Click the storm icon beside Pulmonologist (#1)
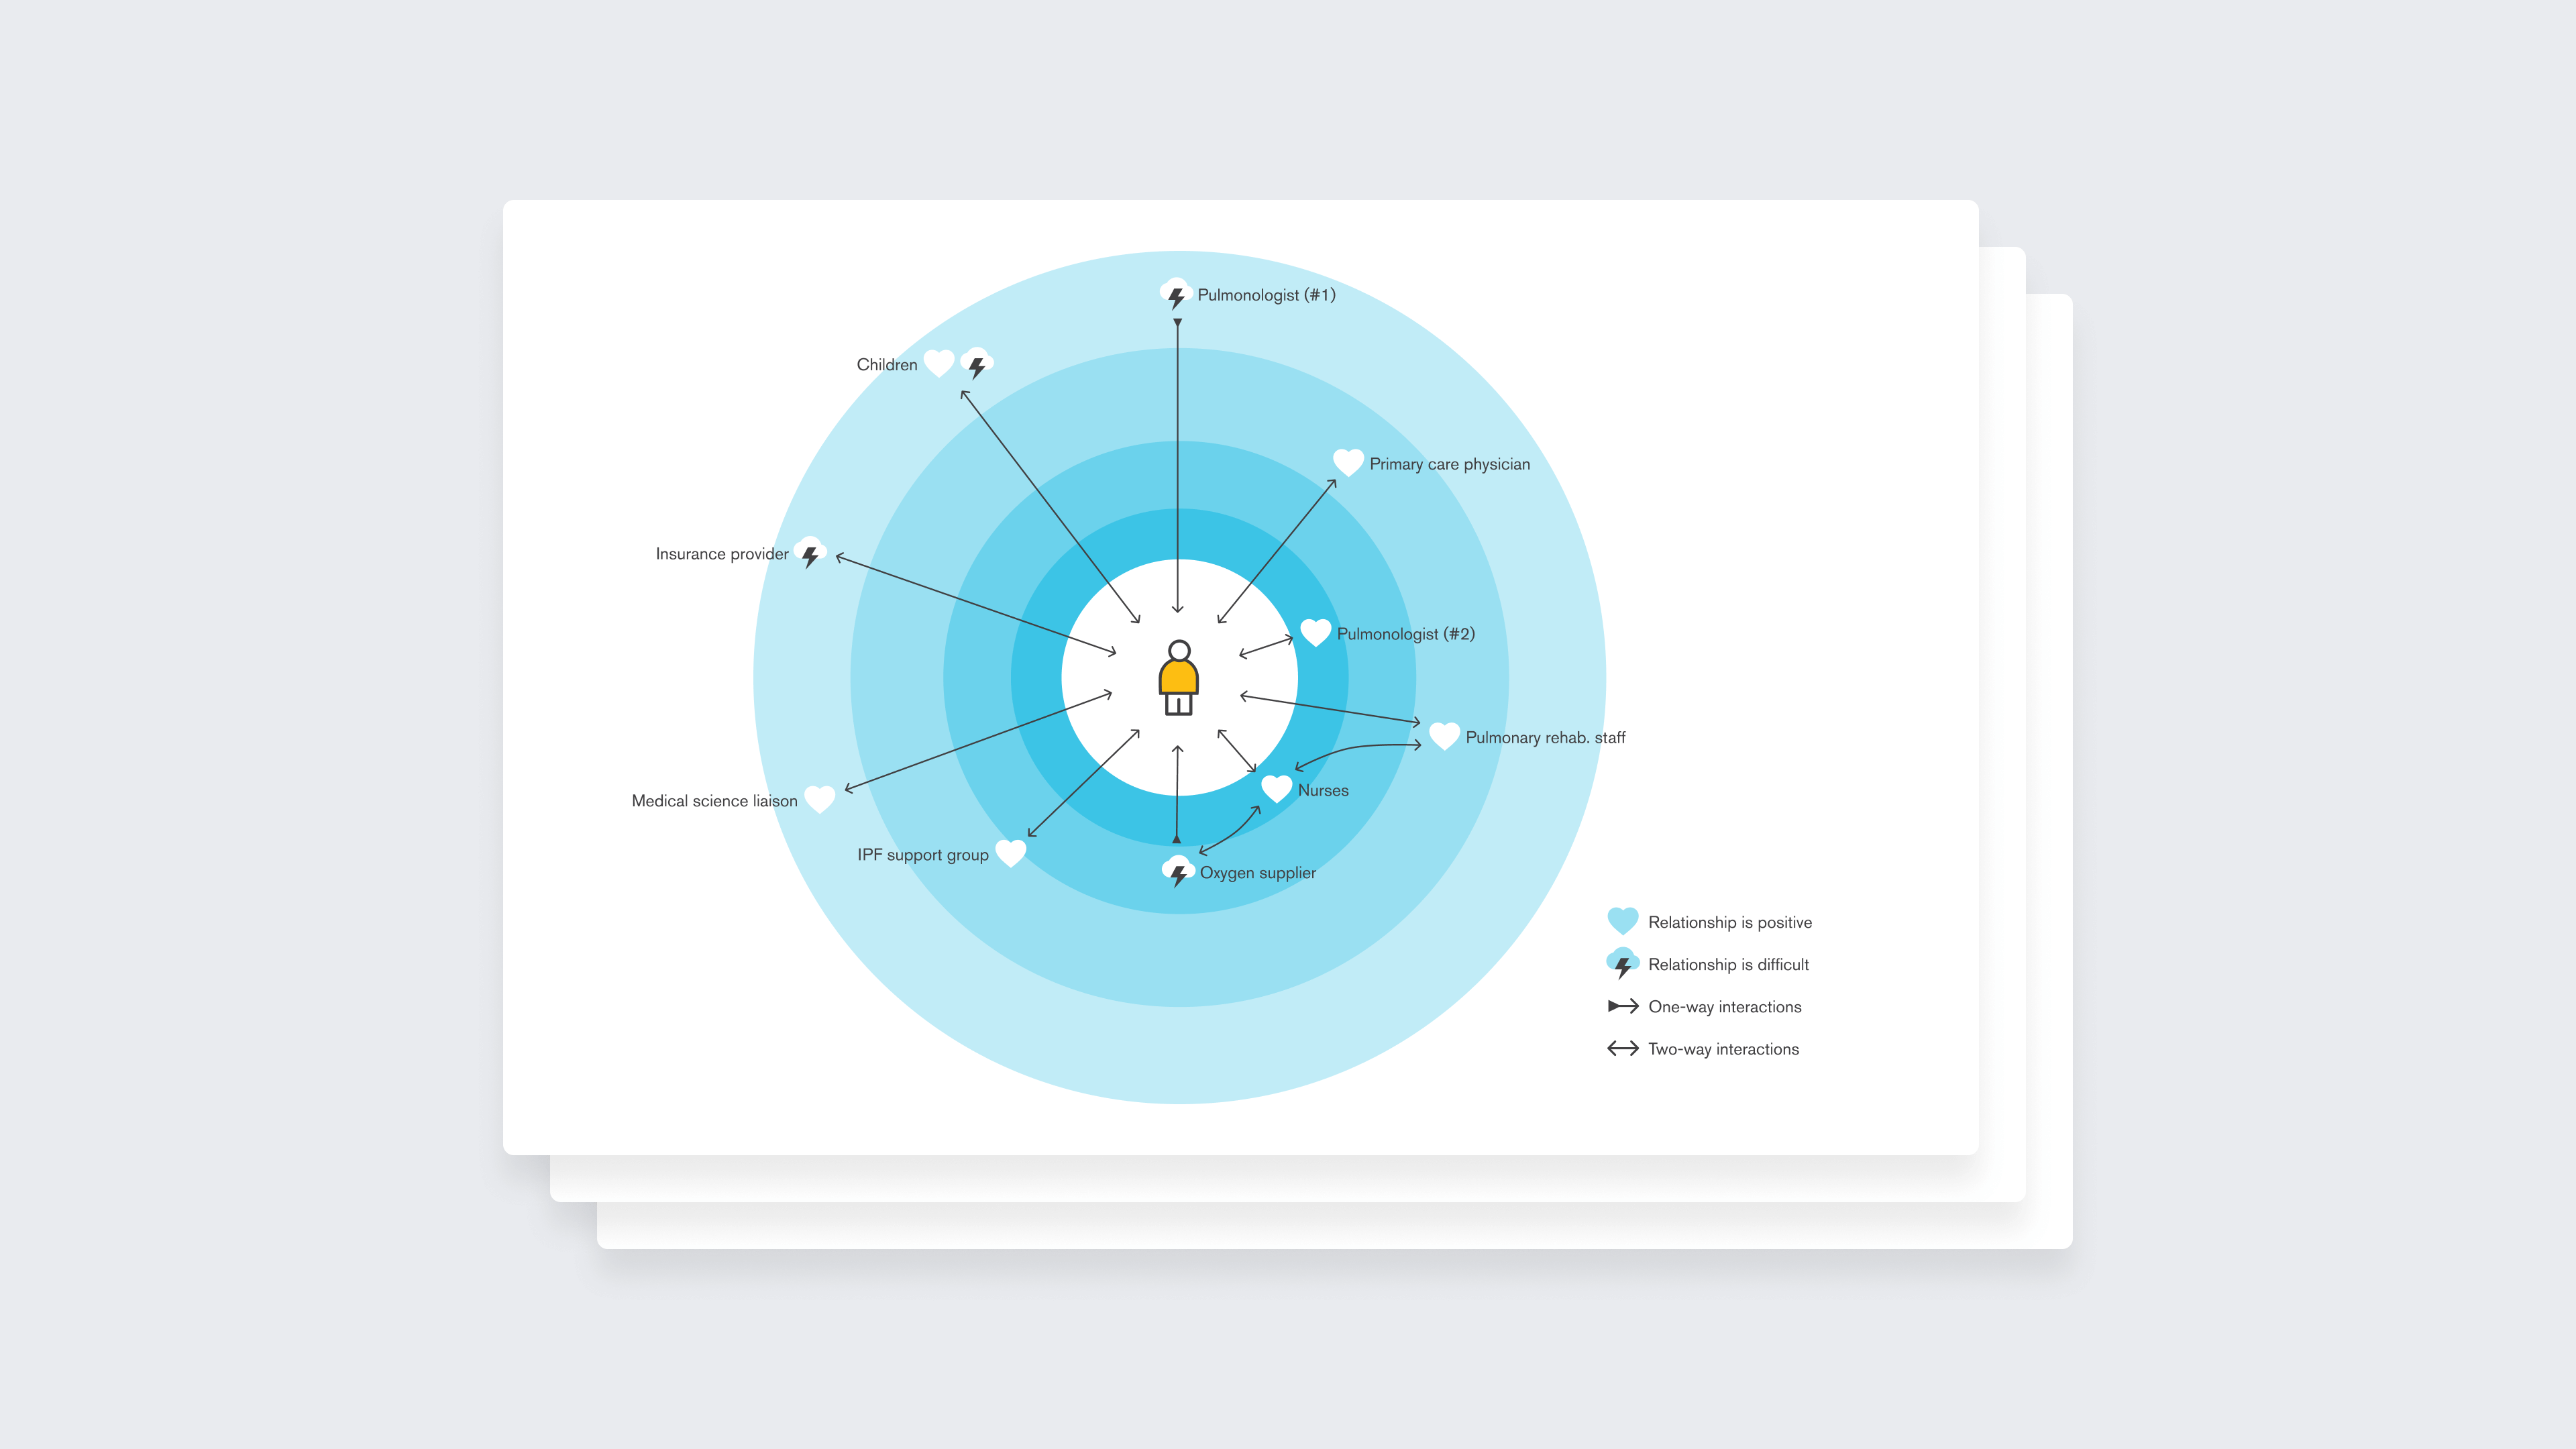 [1176, 294]
